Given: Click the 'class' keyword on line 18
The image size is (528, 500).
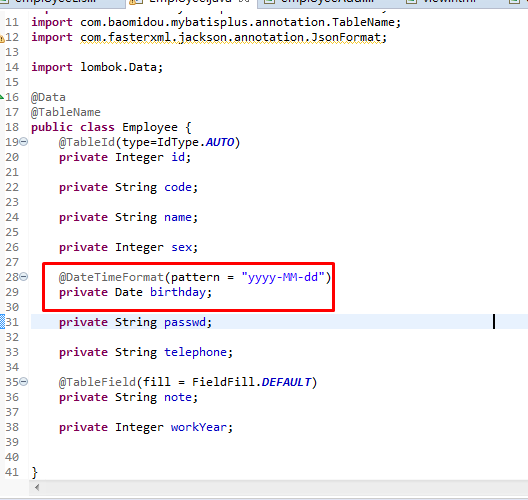Looking at the screenshot, I should 97,127.
